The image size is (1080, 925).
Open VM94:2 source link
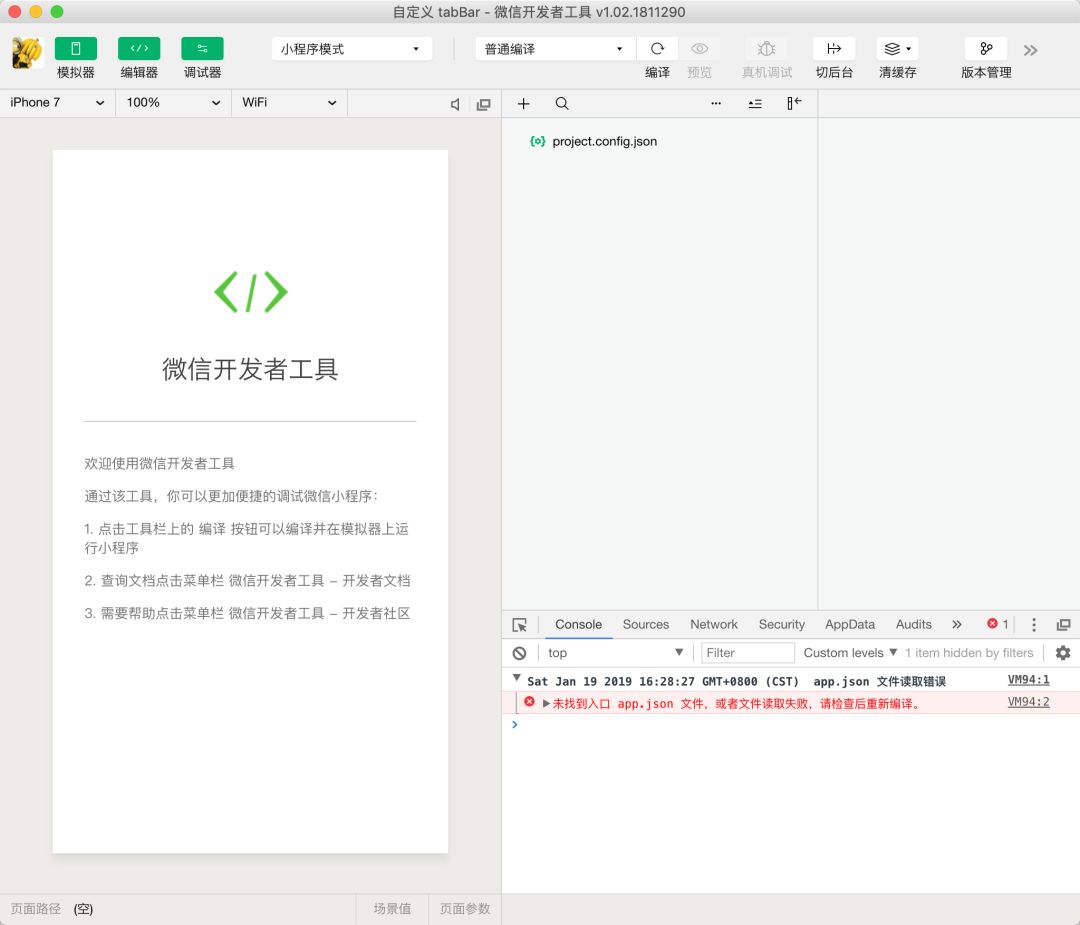click(x=1028, y=702)
